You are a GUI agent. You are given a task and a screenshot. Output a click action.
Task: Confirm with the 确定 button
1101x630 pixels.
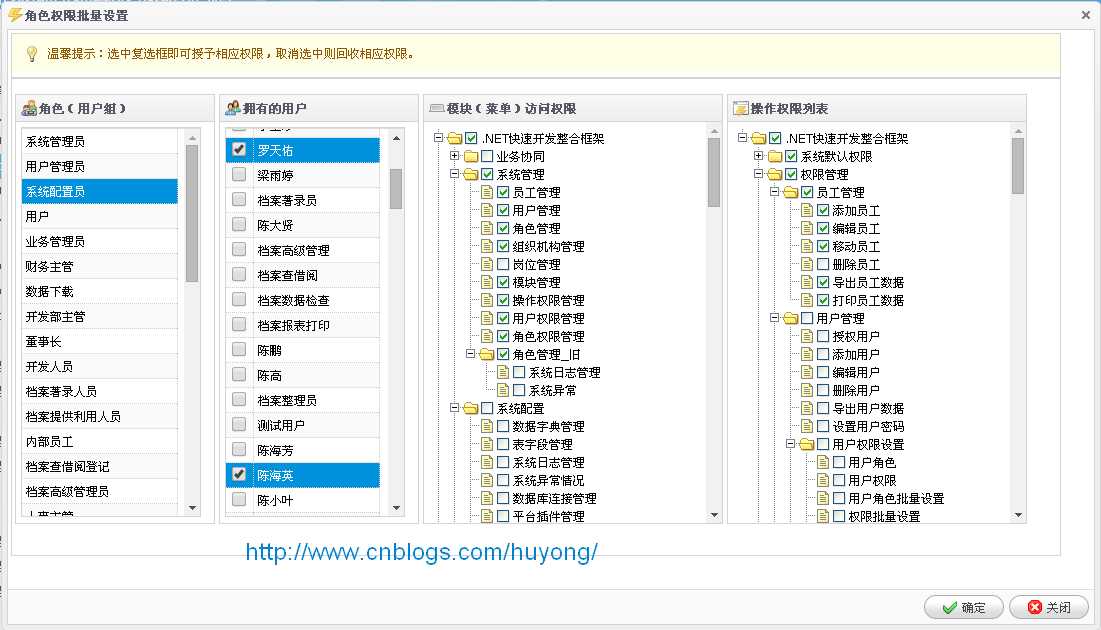click(964, 607)
